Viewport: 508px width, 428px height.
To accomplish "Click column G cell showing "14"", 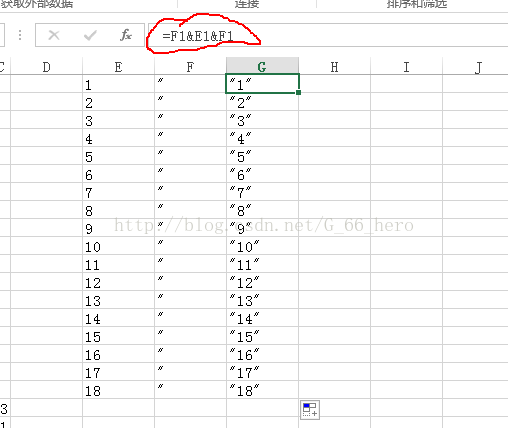I will [x=262, y=318].
